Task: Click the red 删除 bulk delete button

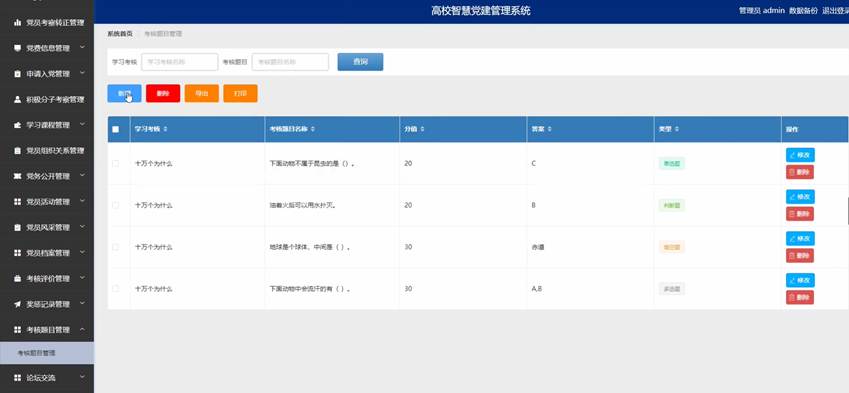Action: click(163, 93)
